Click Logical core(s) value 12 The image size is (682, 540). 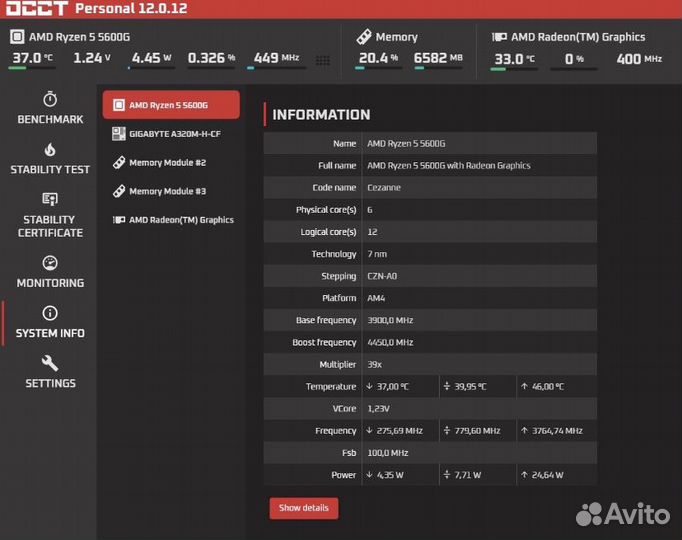pyautogui.click(x=372, y=232)
